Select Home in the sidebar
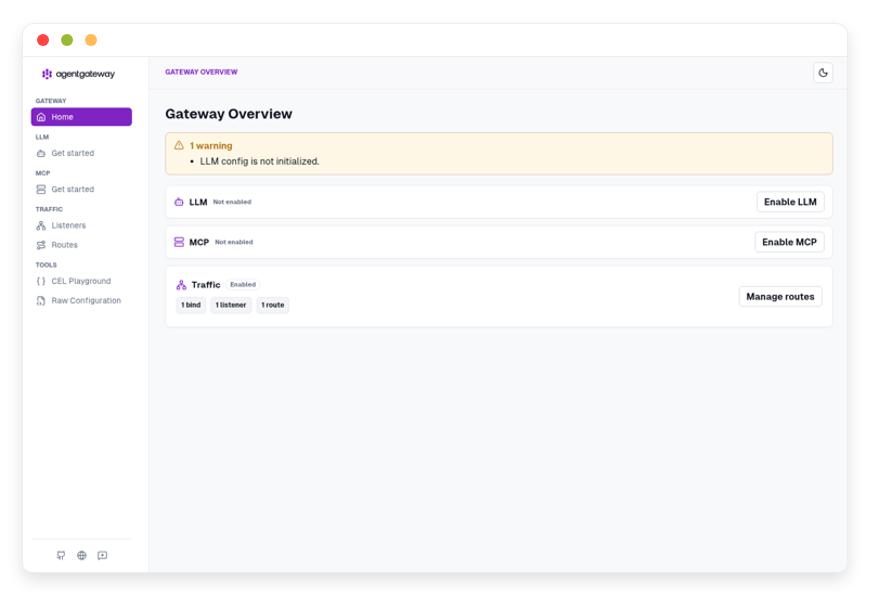 [82, 117]
